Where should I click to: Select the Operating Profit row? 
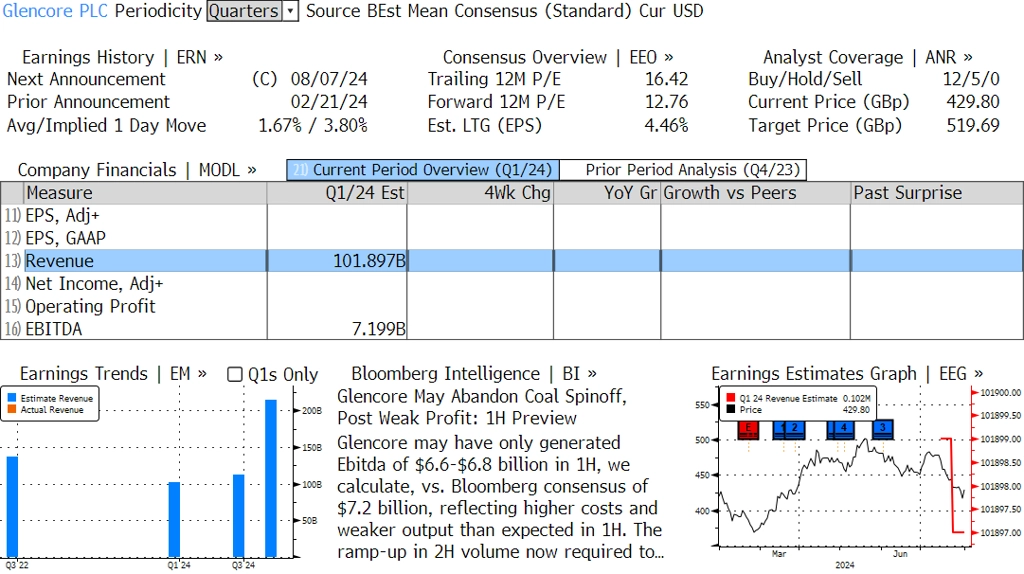click(511, 306)
